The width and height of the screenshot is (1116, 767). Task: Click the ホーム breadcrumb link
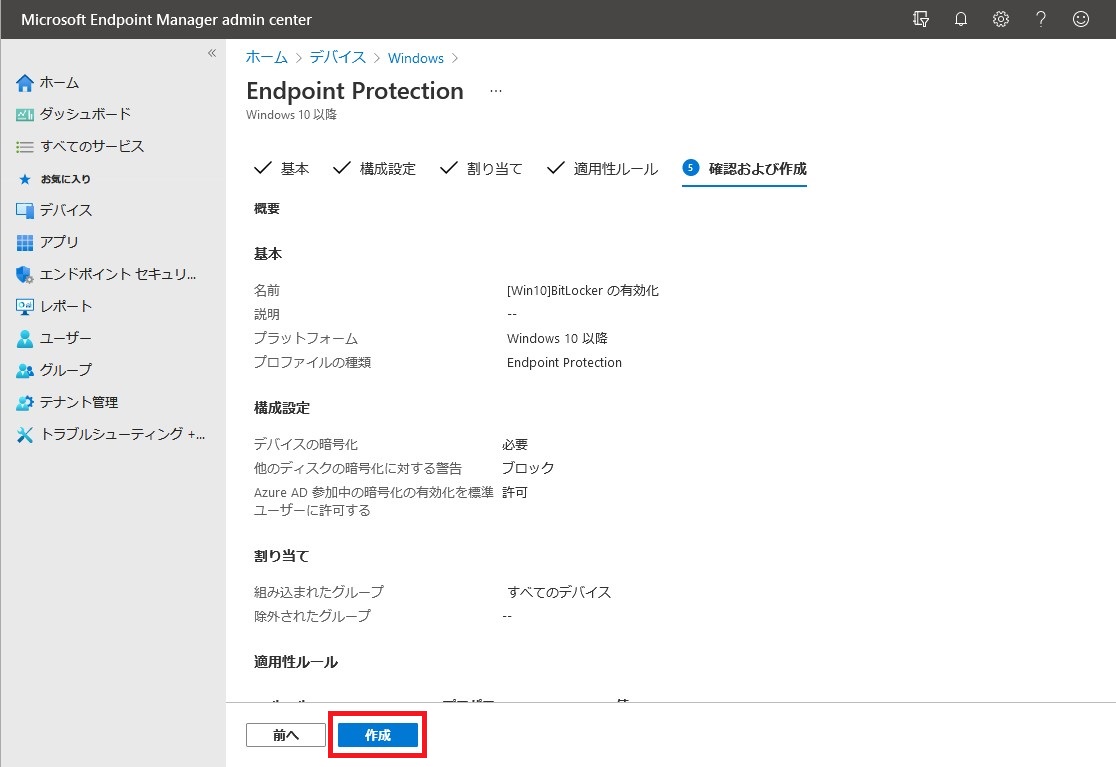tap(266, 58)
